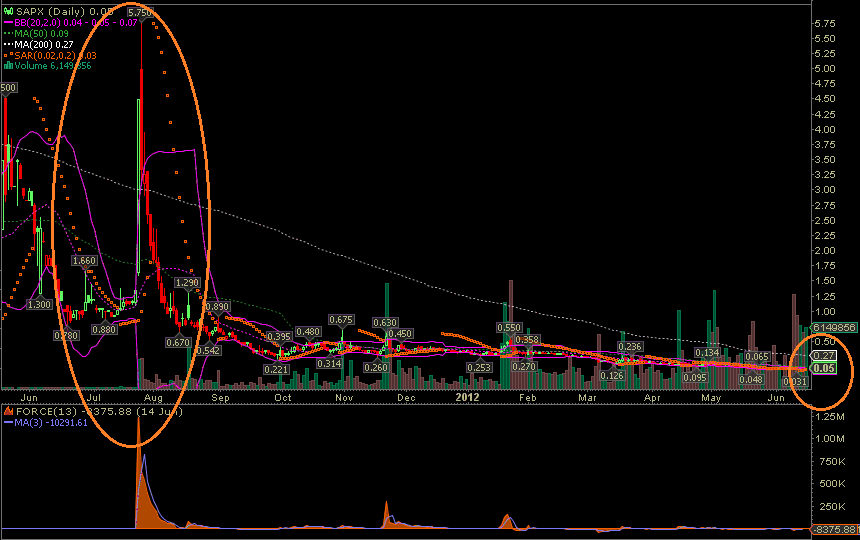Click the Feb label on time axis
860x540 pixels.
point(528,397)
